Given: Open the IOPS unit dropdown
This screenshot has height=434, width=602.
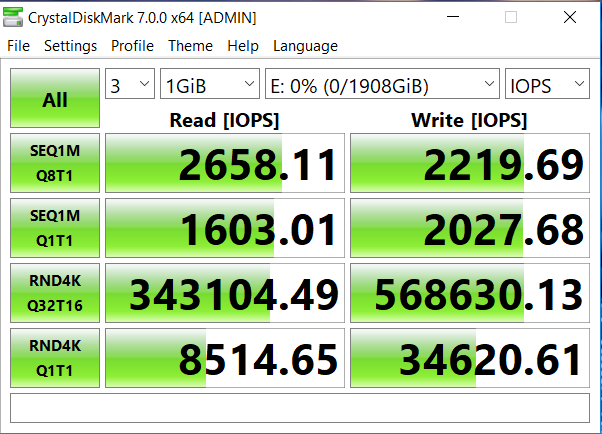Looking at the screenshot, I should pyautogui.click(x=547, y=84).
